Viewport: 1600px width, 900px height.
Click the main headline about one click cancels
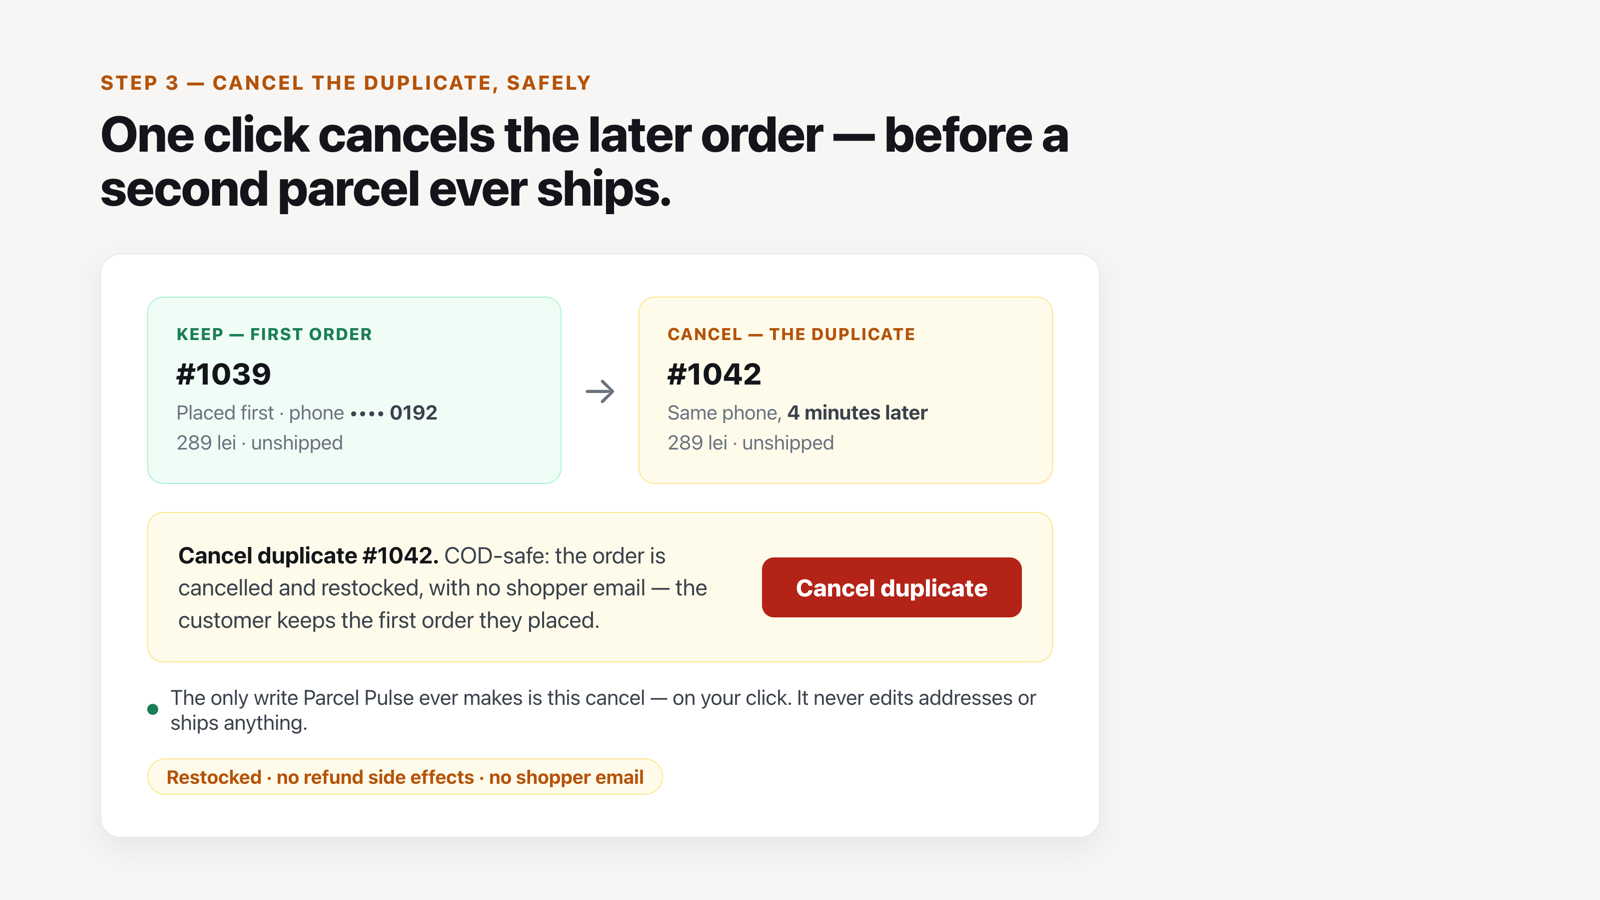[x=584, y=162]
